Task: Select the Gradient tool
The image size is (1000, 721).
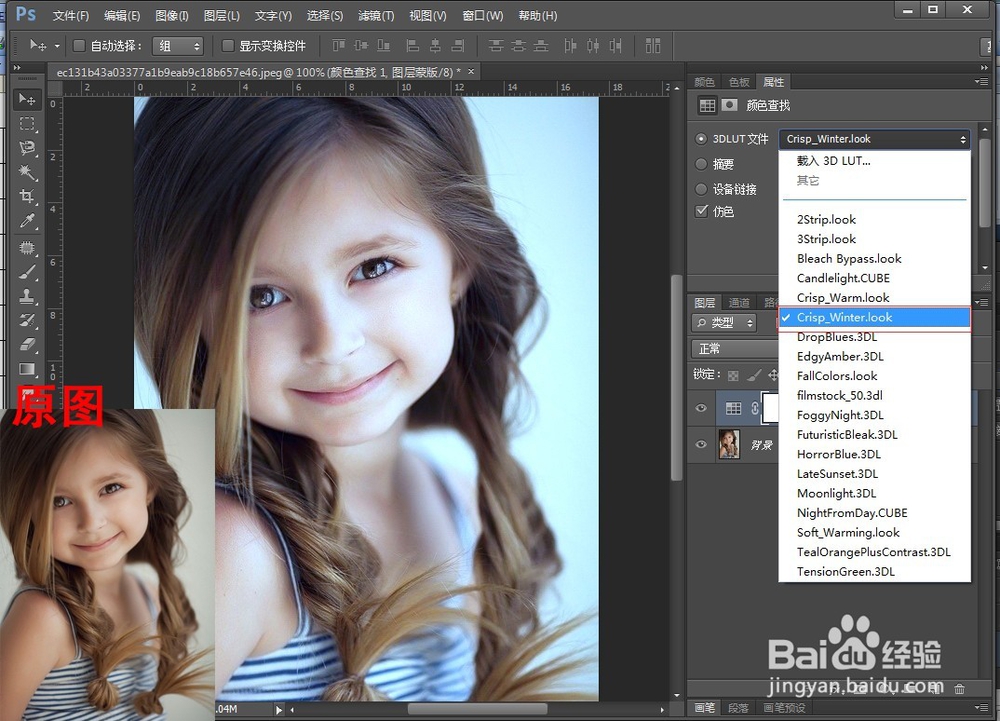Action: [x=28, y=369]
